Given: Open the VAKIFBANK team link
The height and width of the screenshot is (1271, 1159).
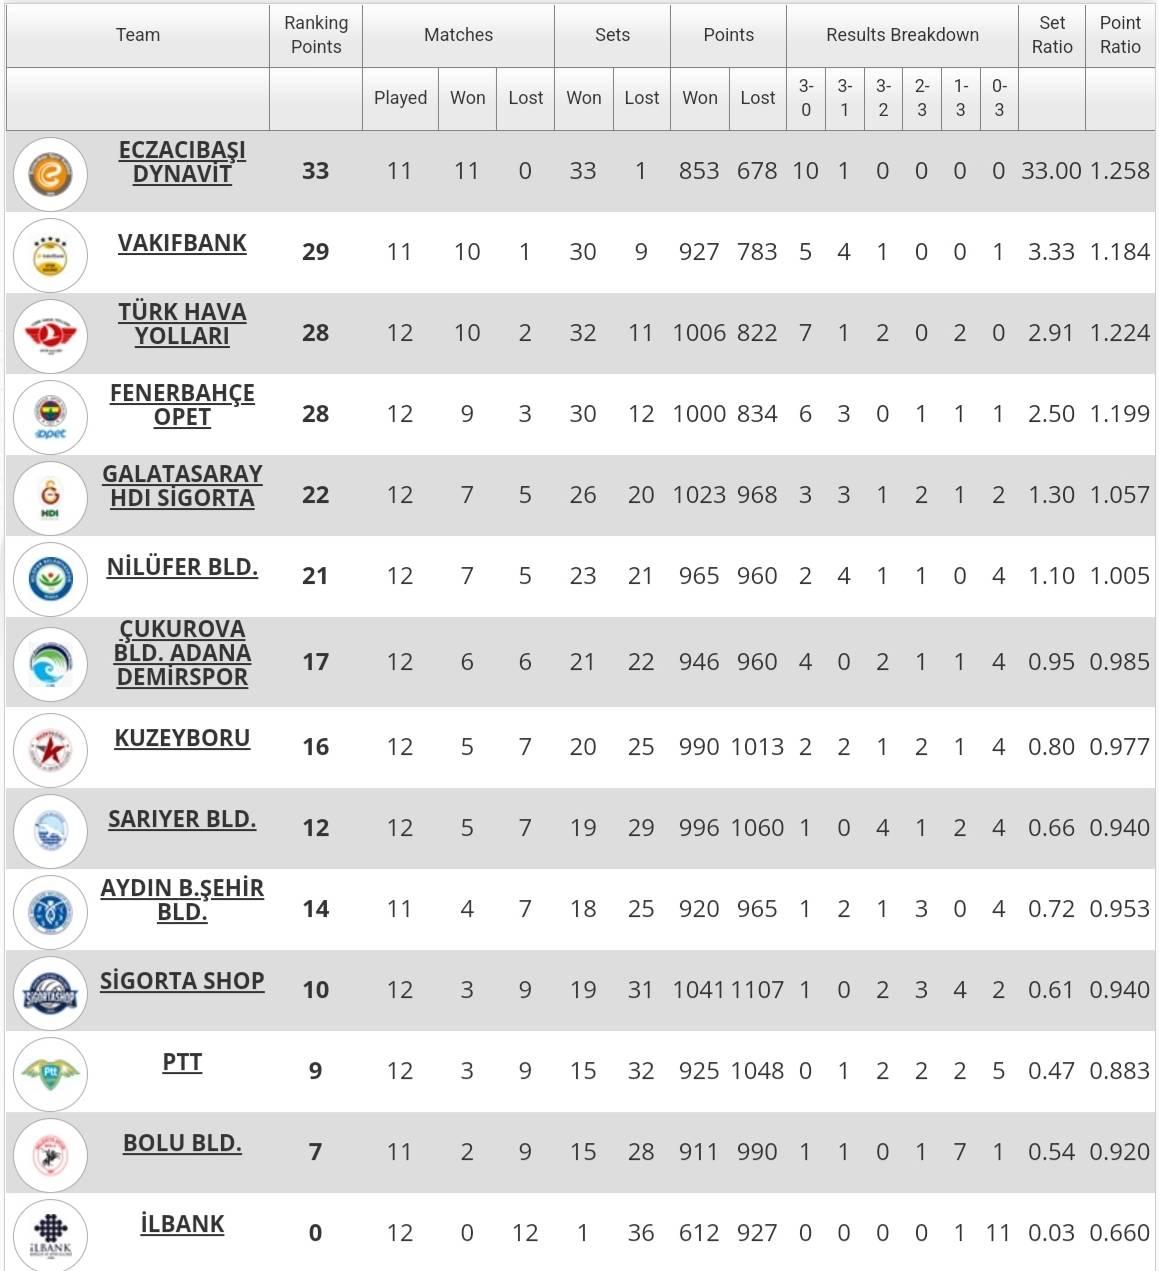Looking at the screenshot, I should (x=182, y=243).
